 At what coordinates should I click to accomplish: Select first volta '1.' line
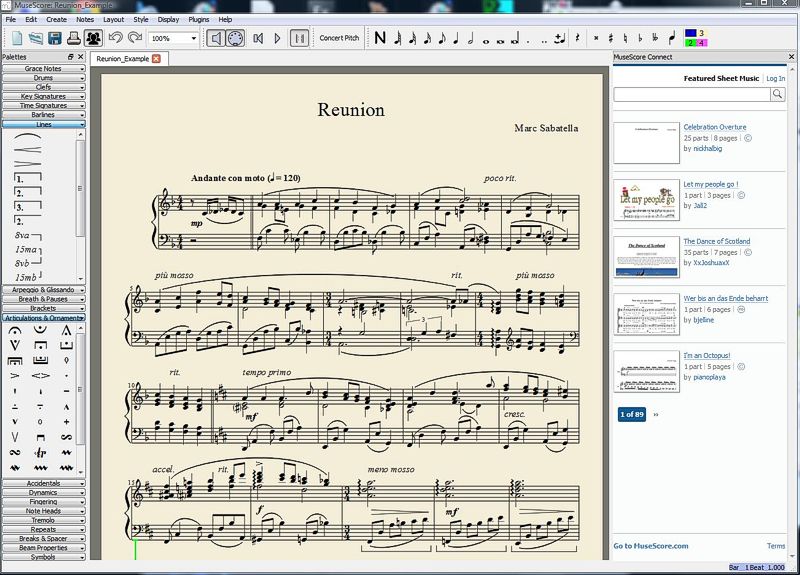[28, 179]
